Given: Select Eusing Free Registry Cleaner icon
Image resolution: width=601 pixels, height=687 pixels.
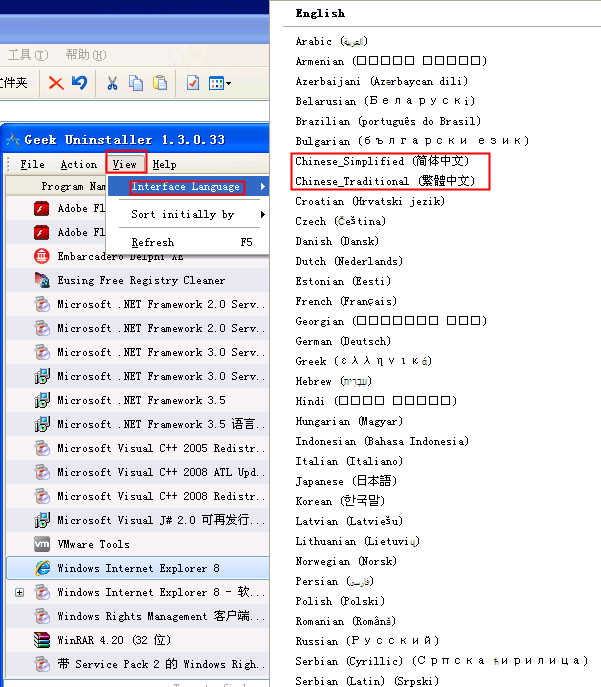Looking at the screenshot, I should [42, 280].
